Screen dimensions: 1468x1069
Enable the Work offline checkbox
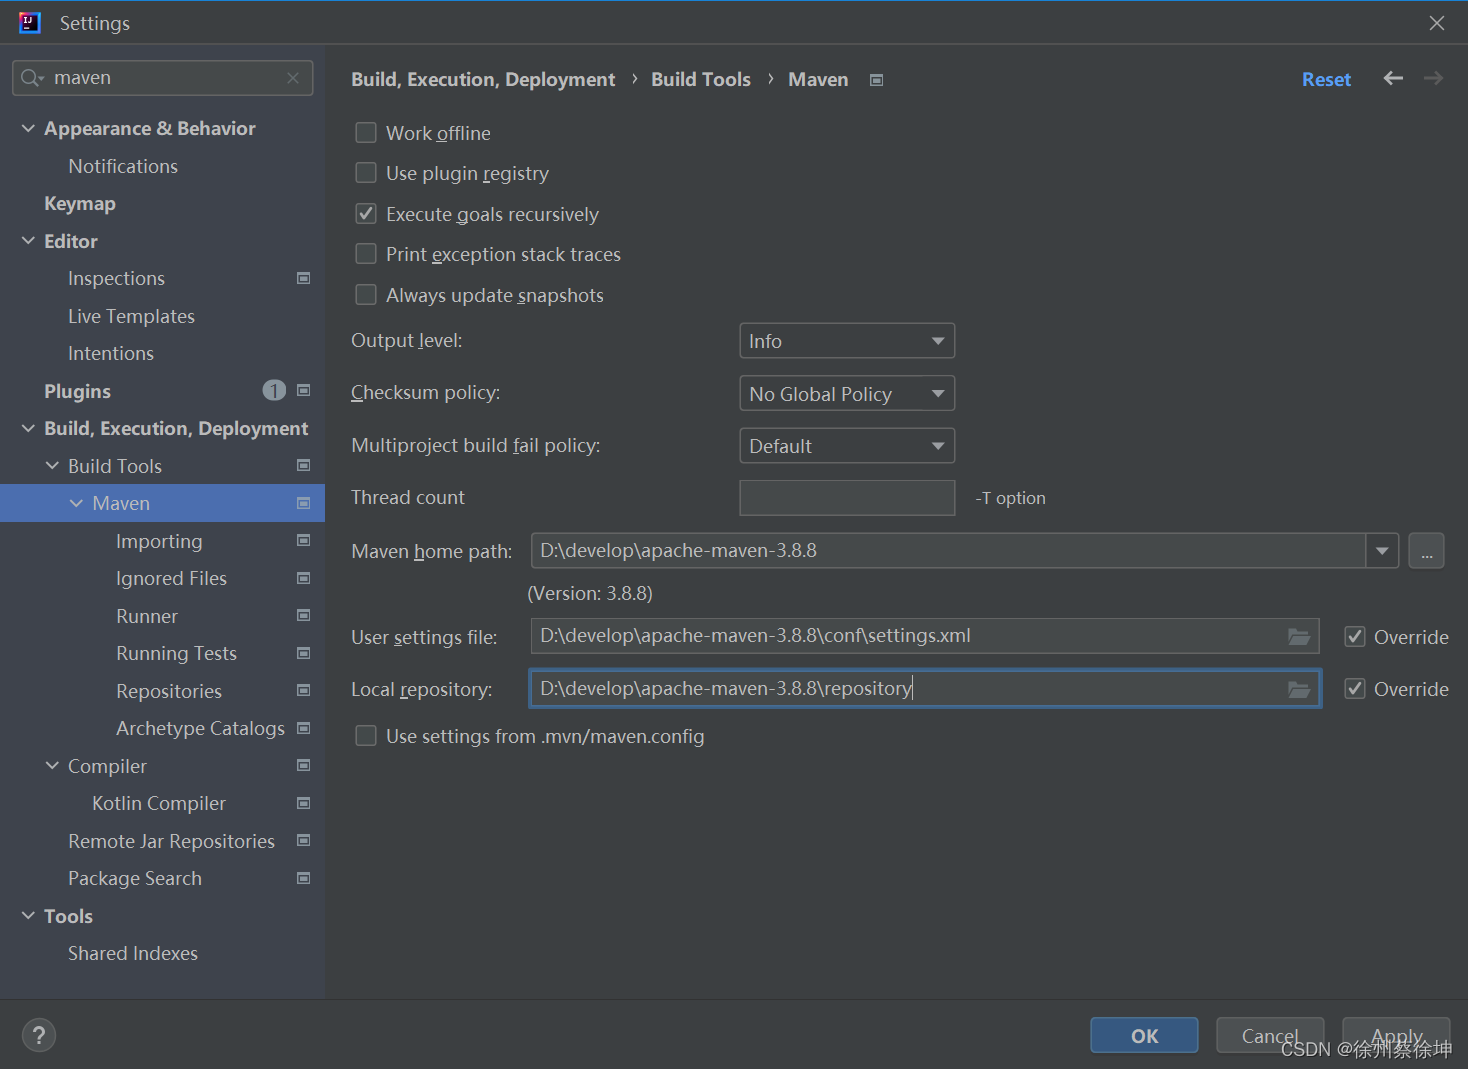click(366, 132)
